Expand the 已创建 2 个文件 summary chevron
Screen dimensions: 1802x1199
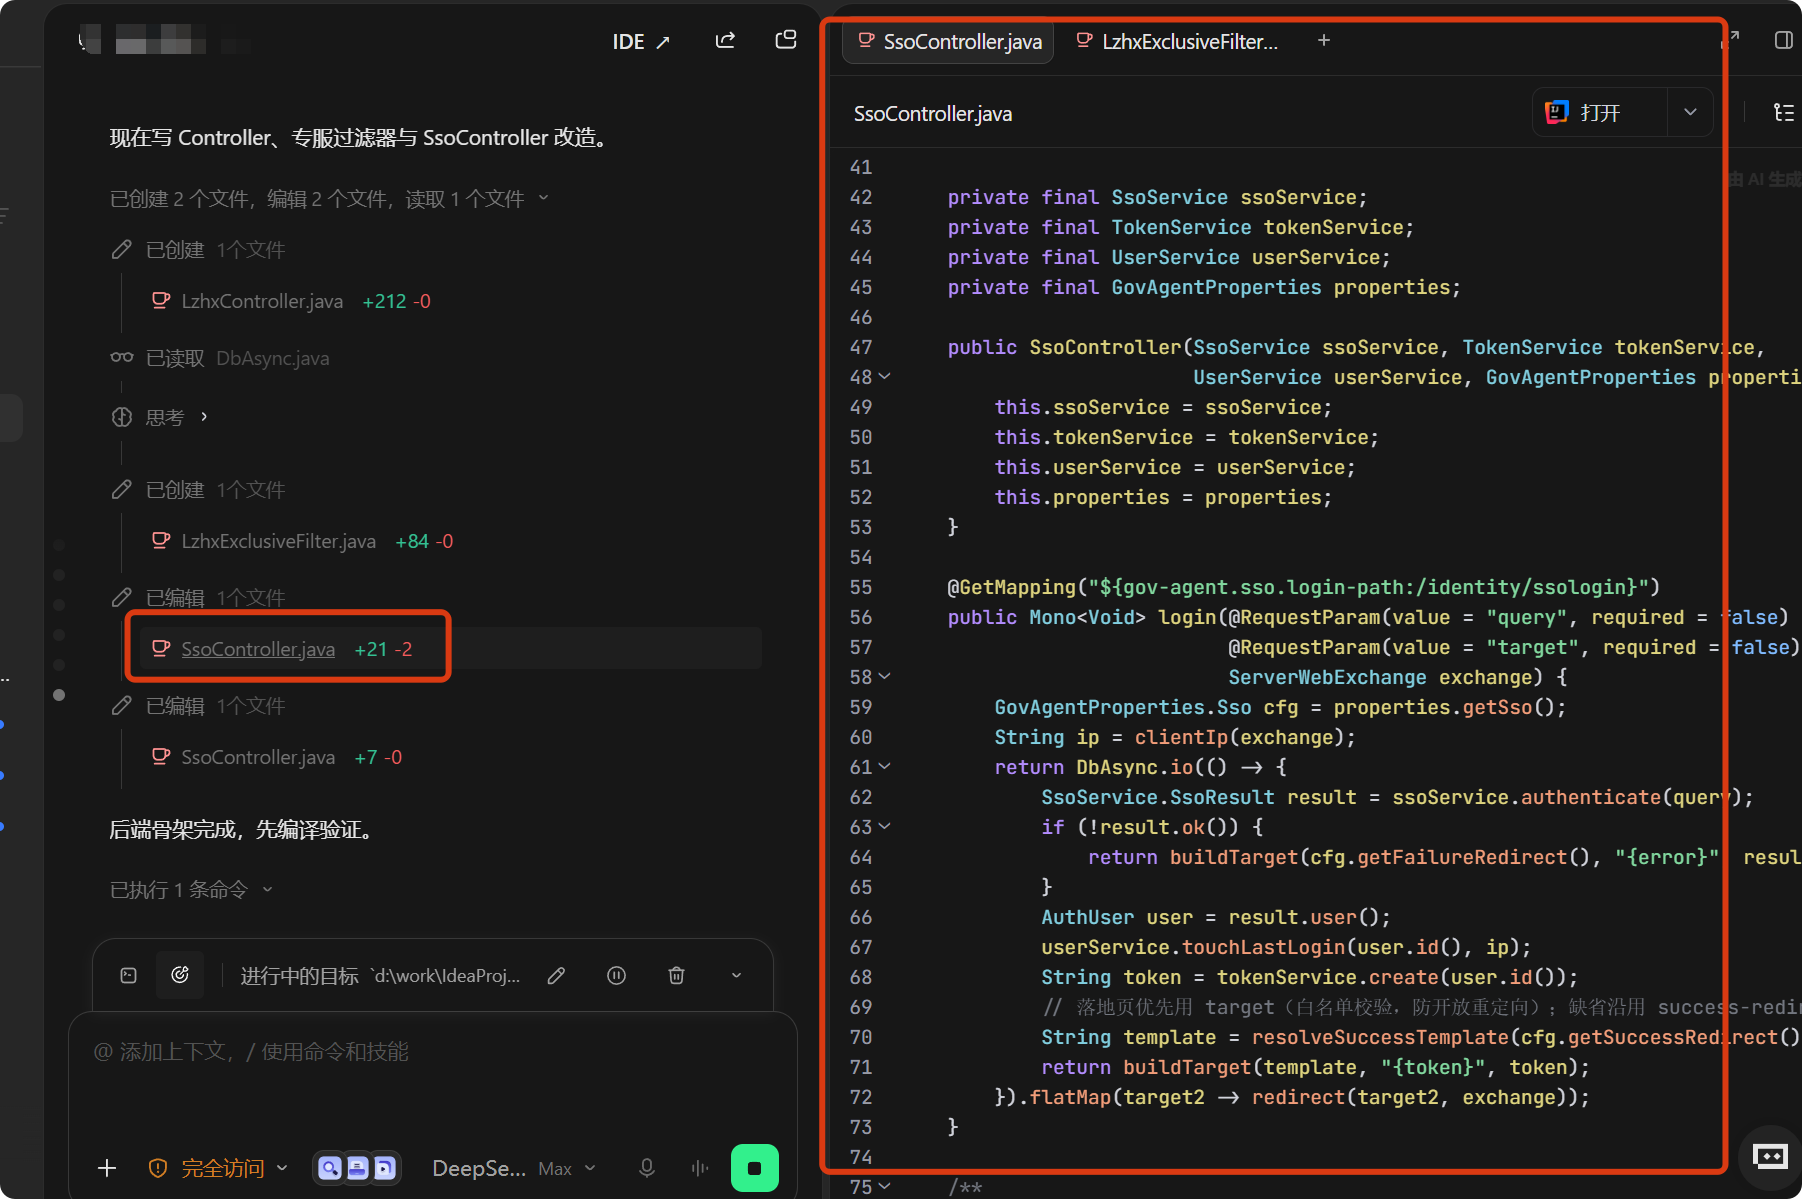pos(544,198)
